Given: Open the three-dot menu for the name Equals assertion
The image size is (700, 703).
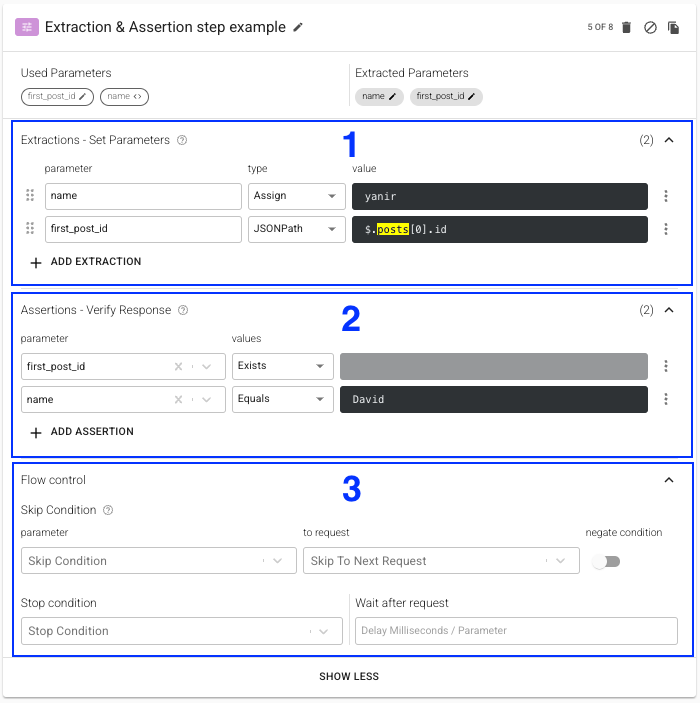Looking at the screenshot, I should pyautogui.click(x=666, y=399).
